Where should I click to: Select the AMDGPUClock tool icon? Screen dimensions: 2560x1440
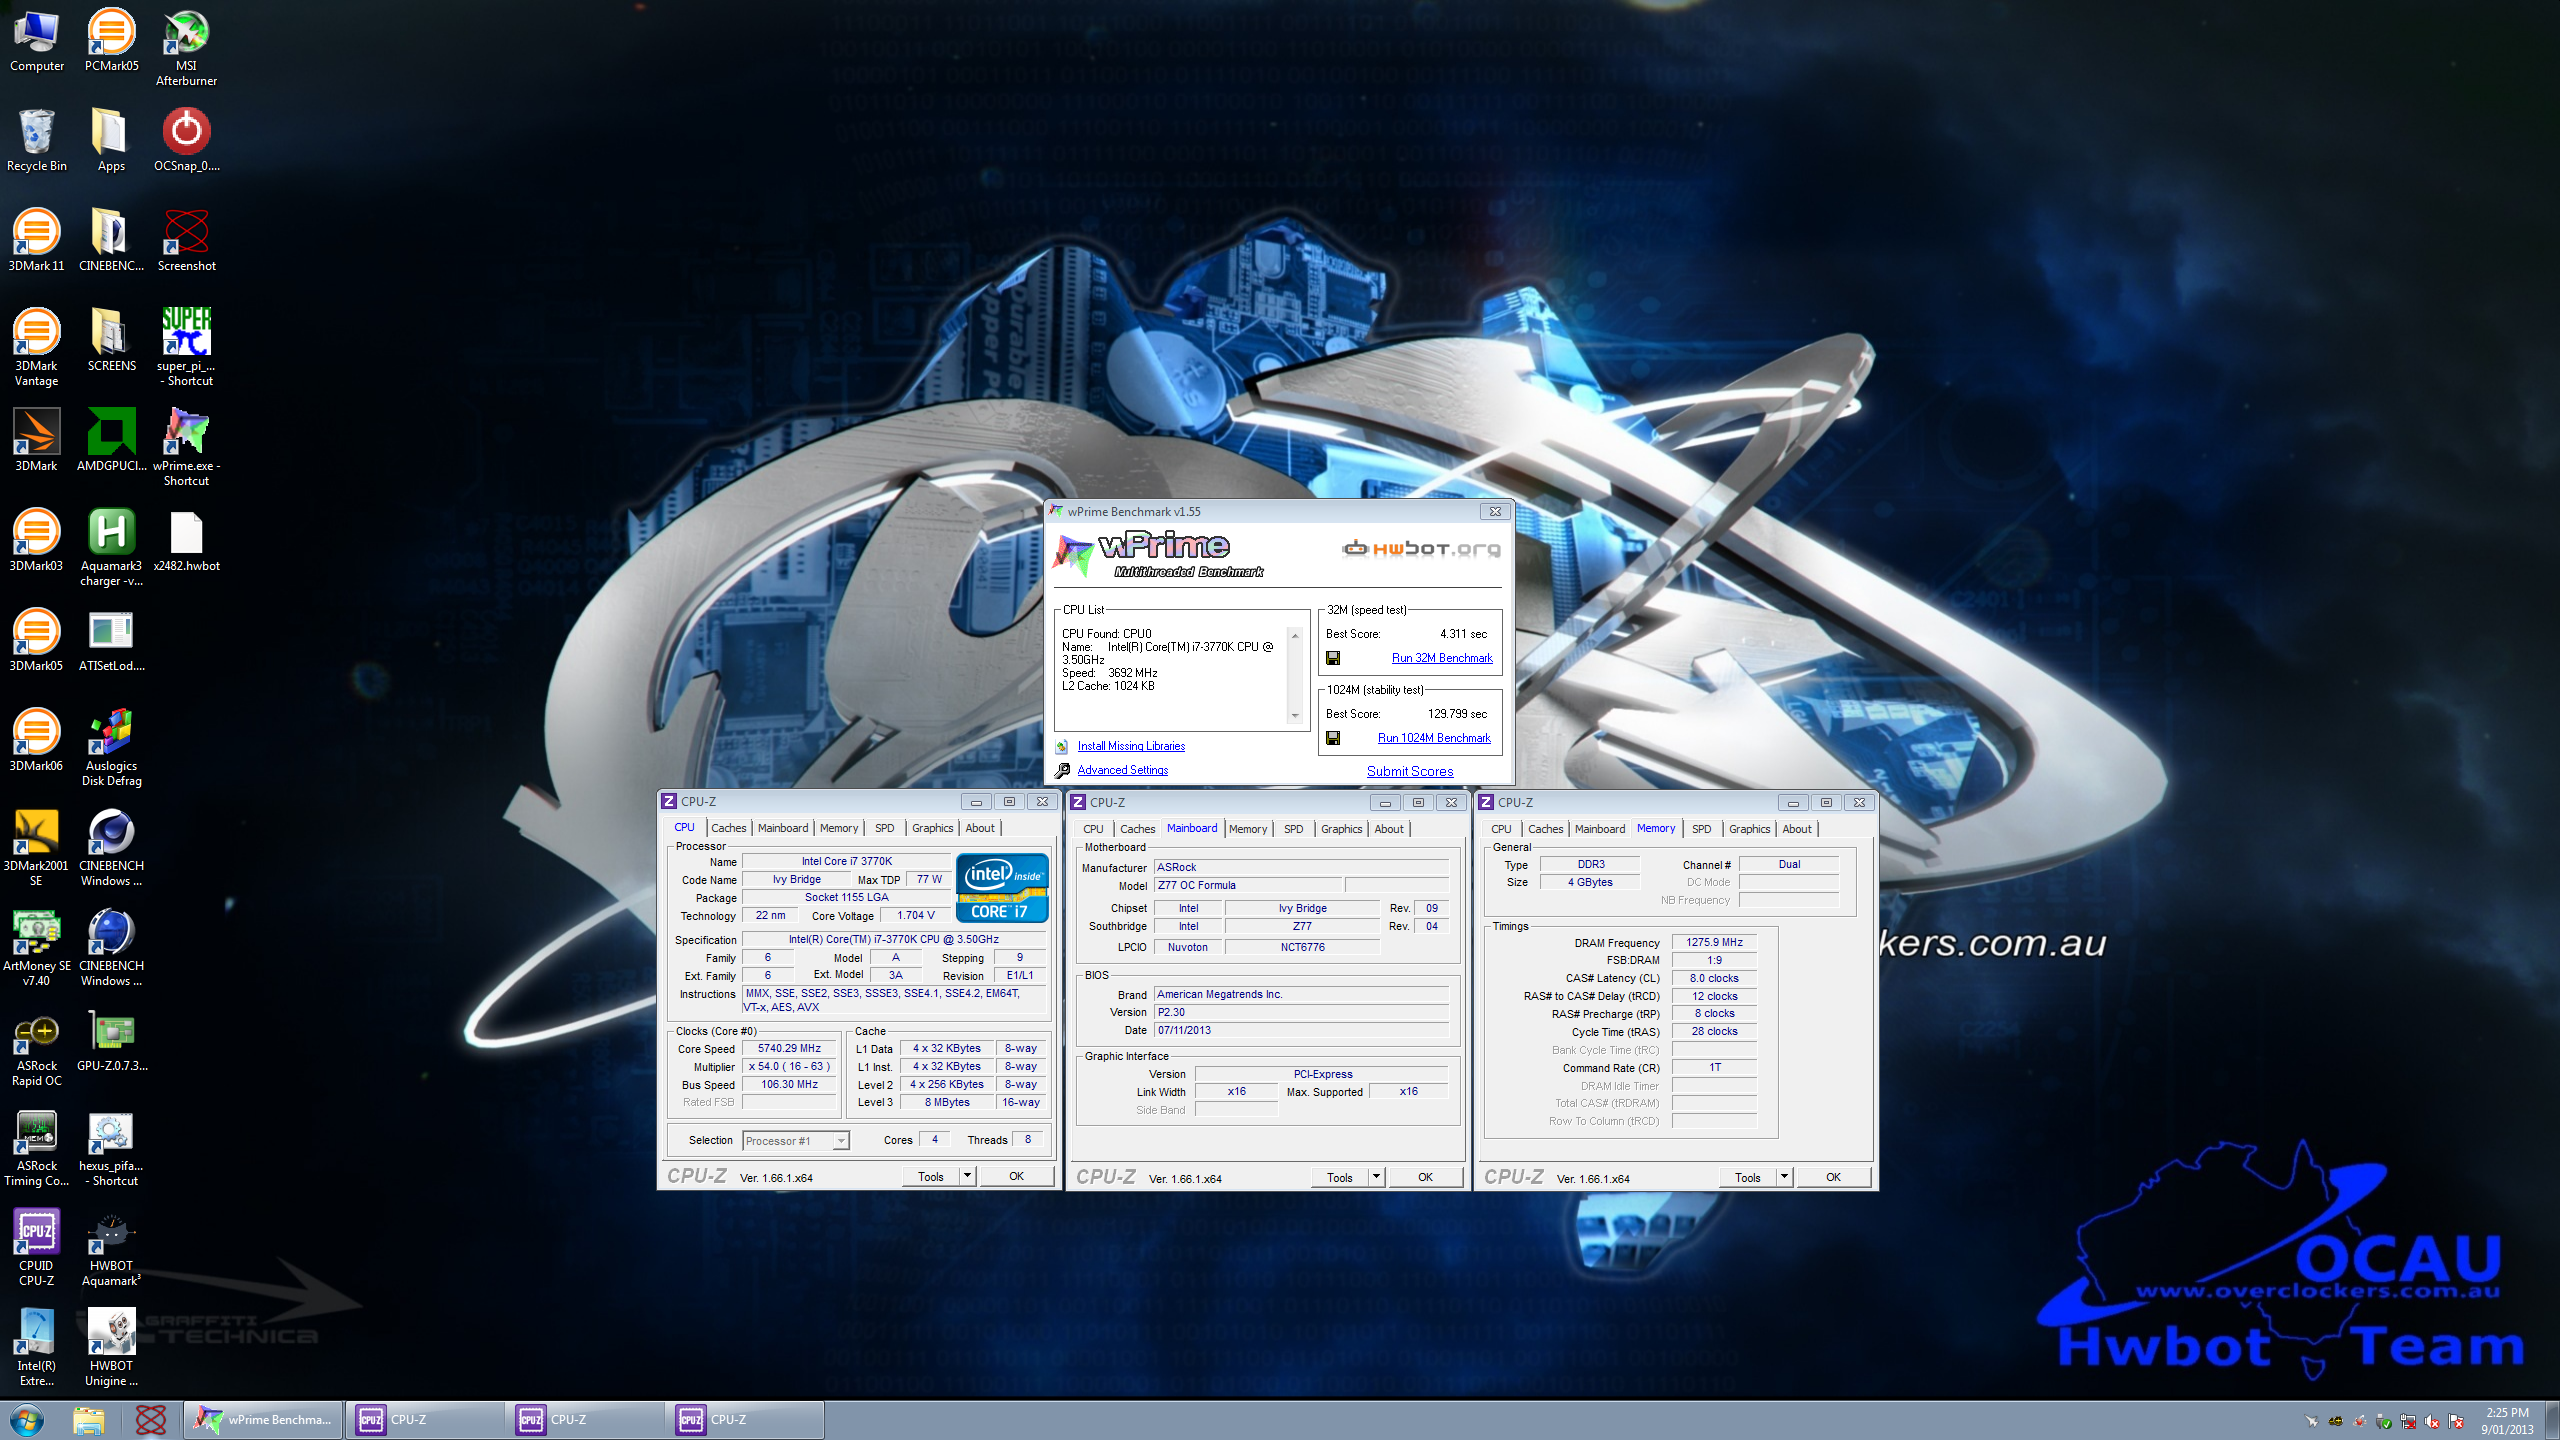[111, 441]
